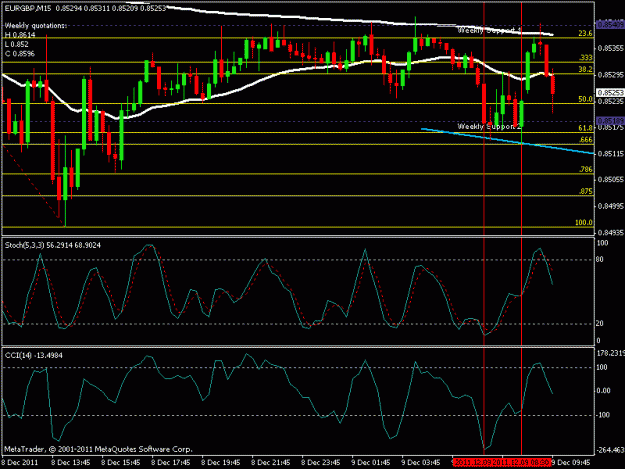Image resolution: width=625 pixels, height=469 pixels.
Task: Click the 'C 0.8596' weekly close value
Action: [x=20, y=54]
